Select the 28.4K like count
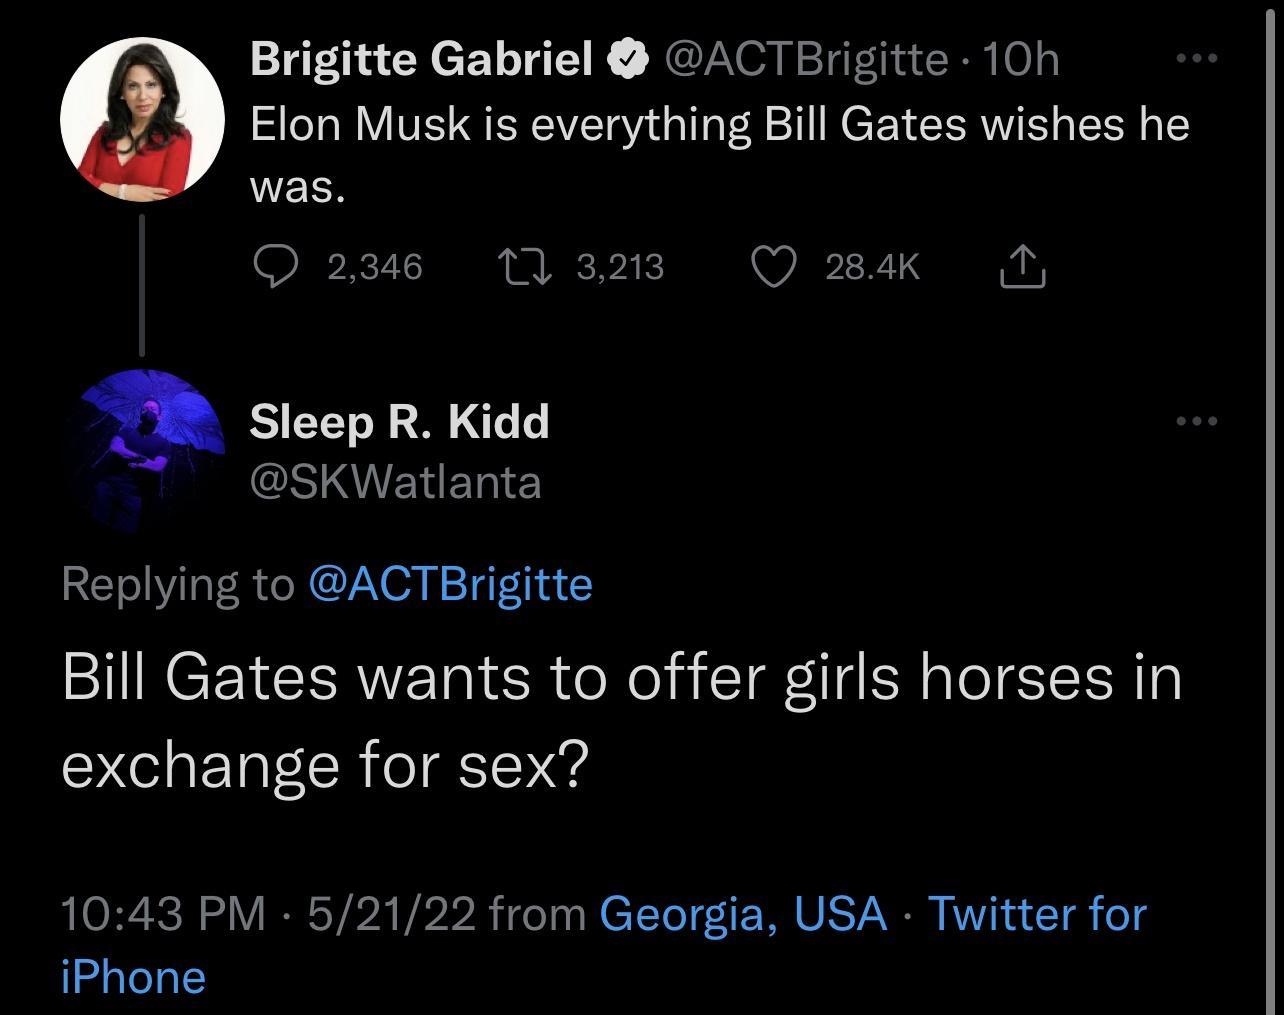 click(x=873, y=266)
